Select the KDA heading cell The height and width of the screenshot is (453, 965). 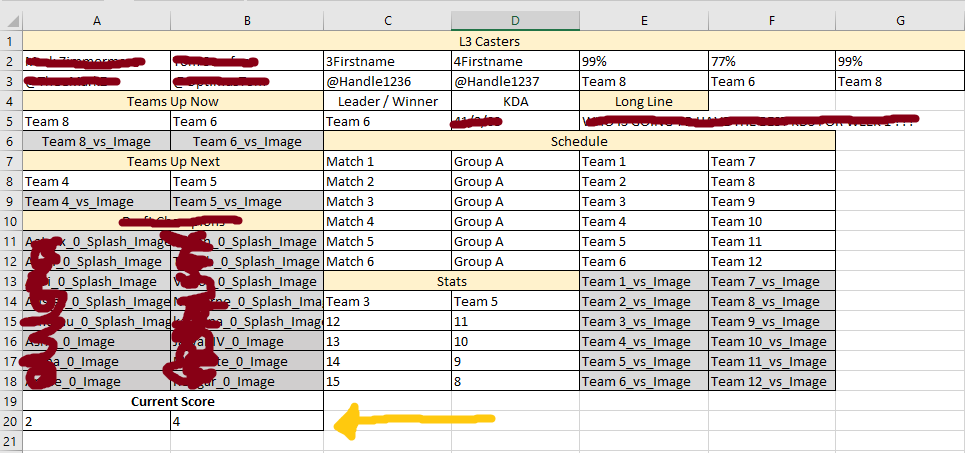pos(515,102)
